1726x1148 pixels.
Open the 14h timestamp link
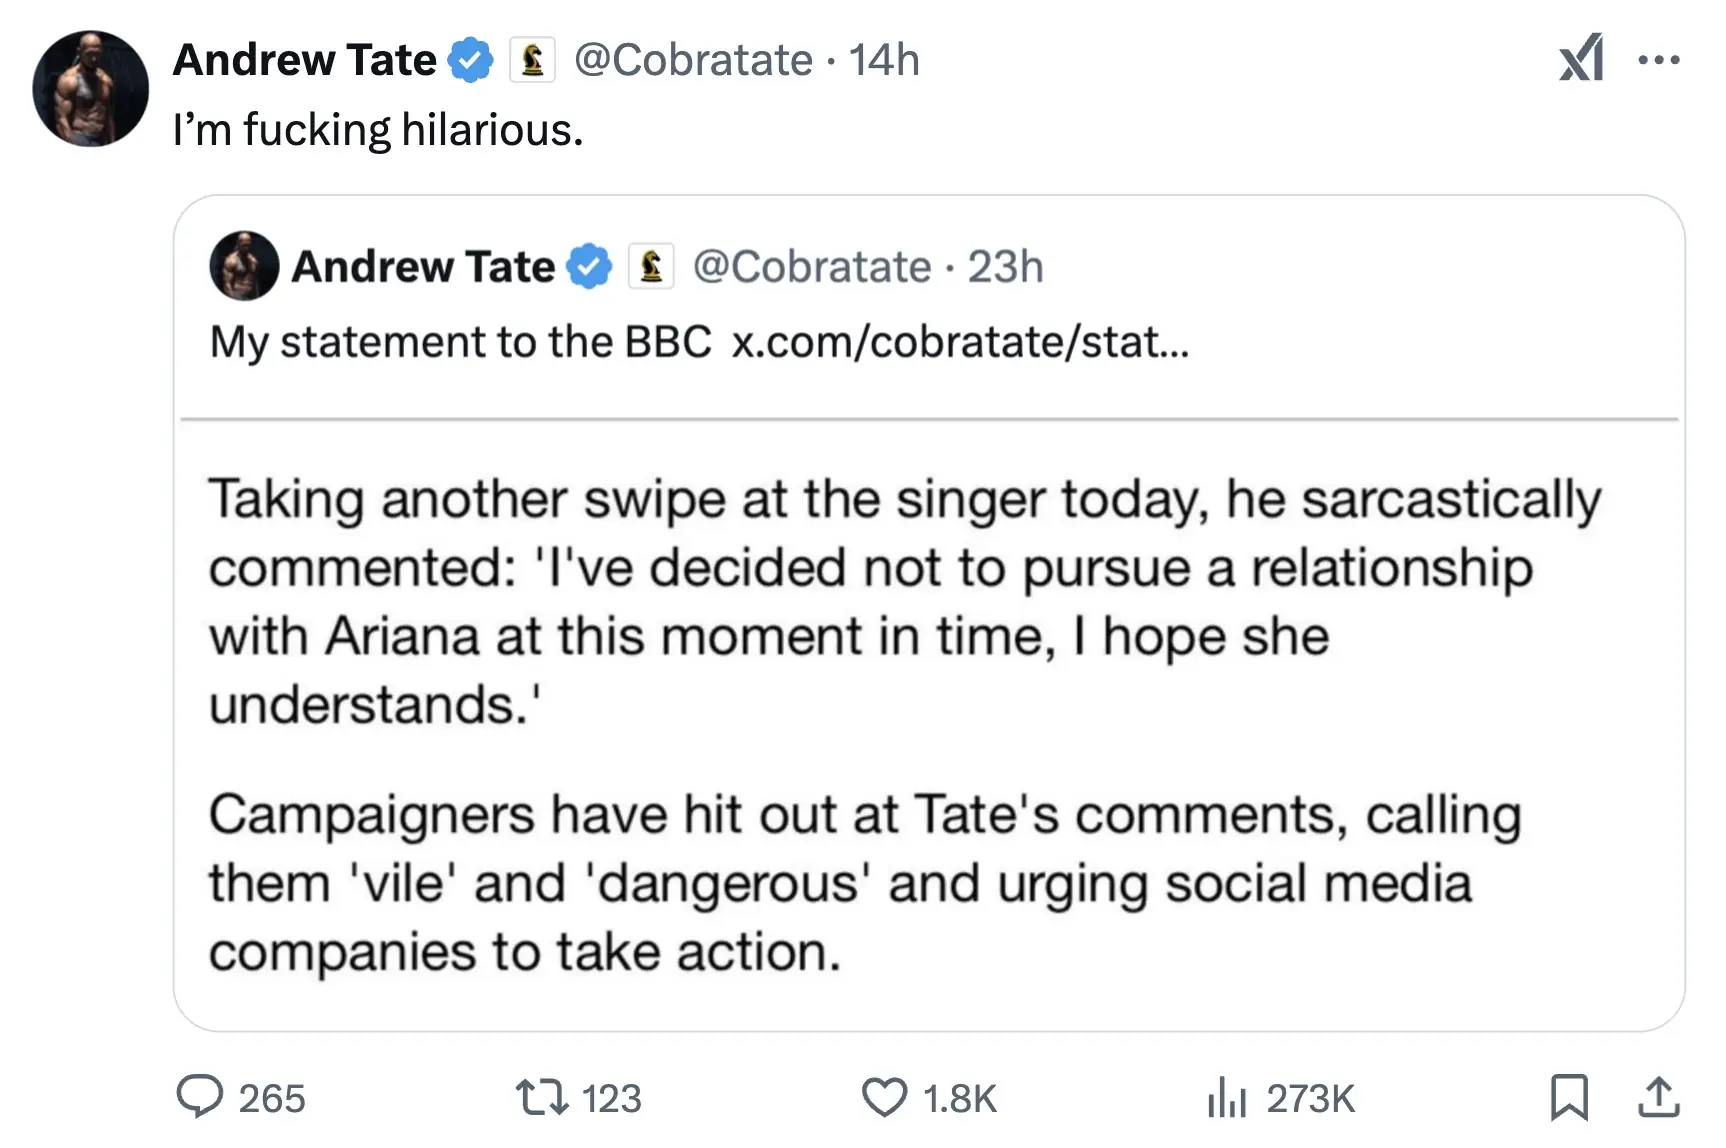click(x=884, y=60)
